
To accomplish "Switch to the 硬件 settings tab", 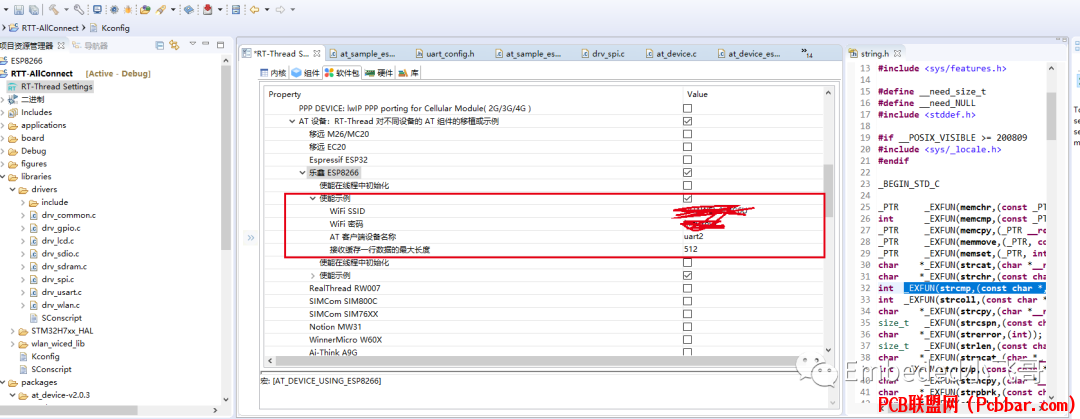I will point(379,72).
